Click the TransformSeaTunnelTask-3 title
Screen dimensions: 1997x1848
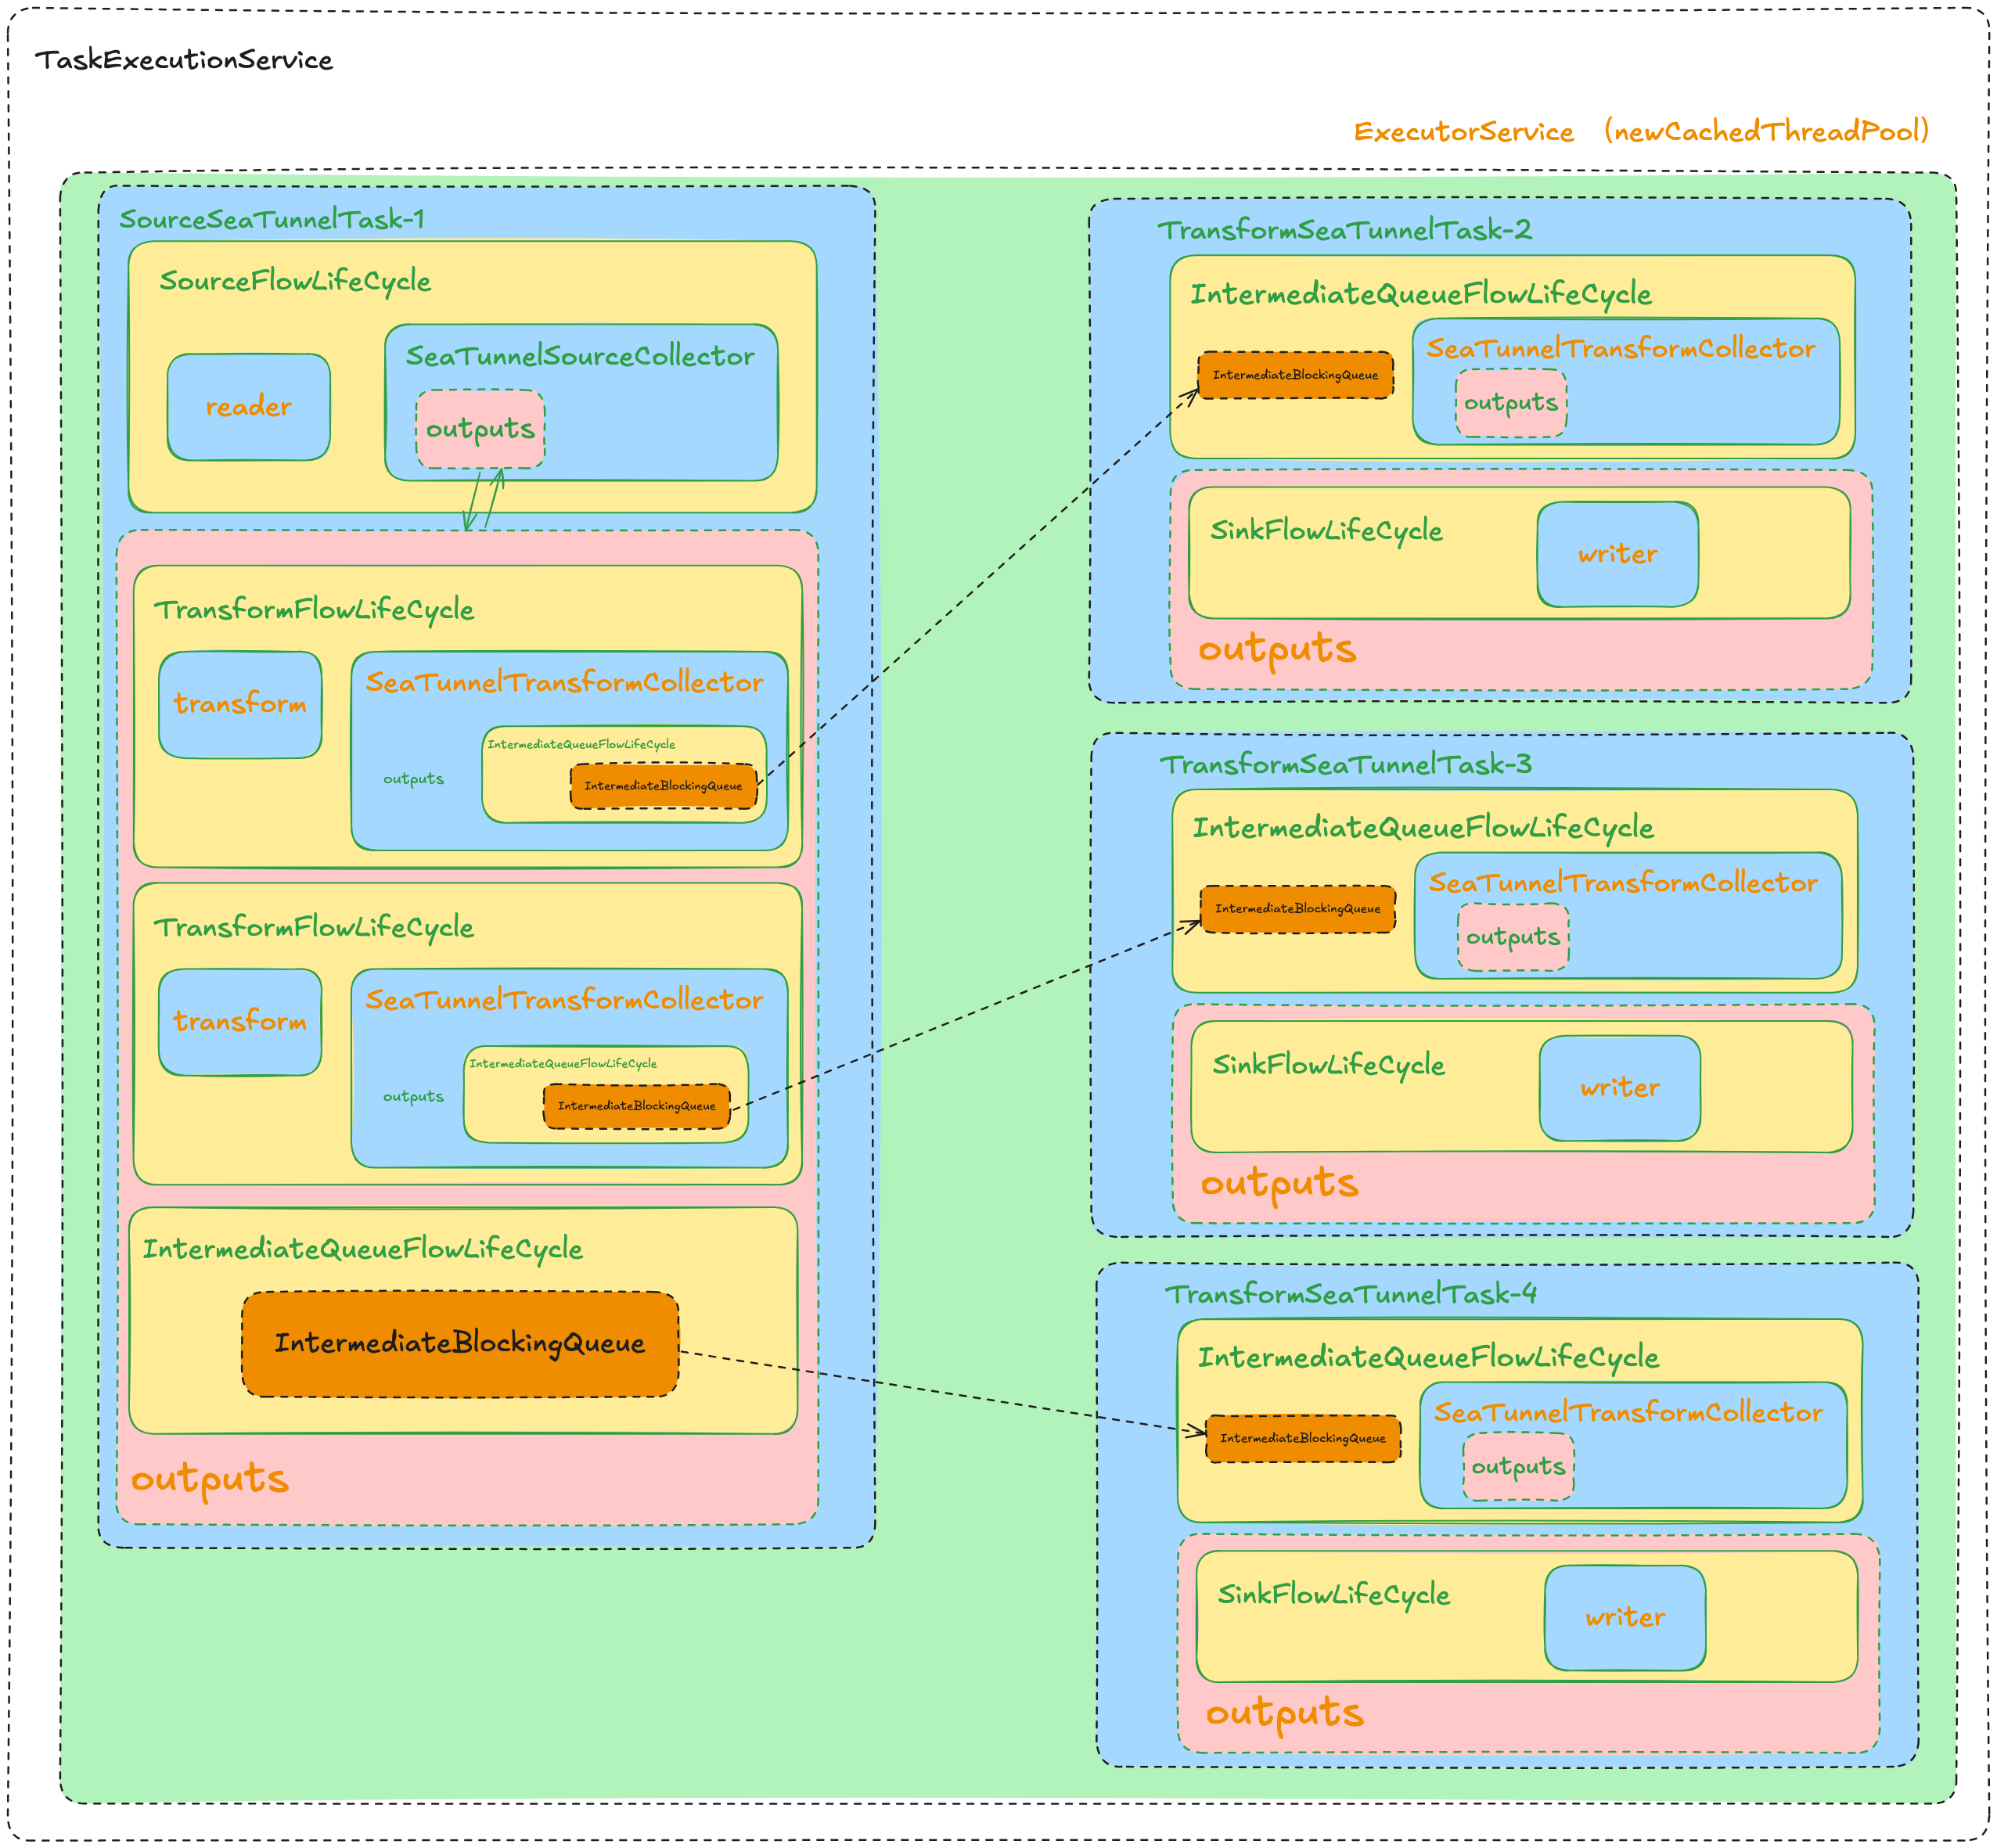point(1345,765)
